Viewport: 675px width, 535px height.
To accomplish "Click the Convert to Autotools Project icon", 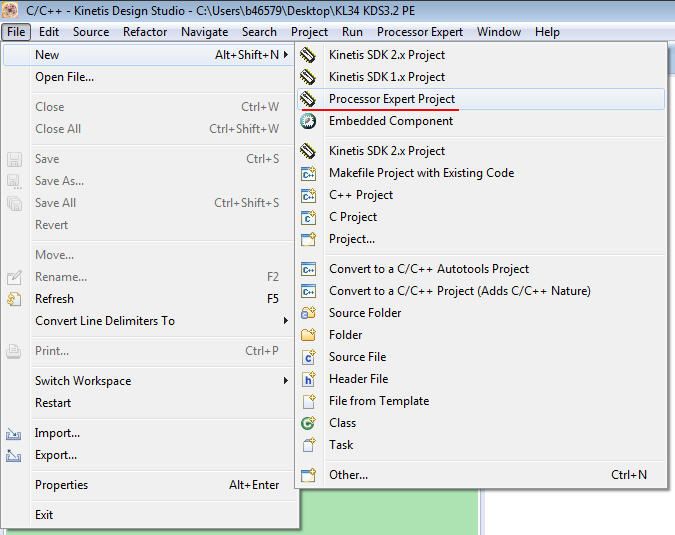I will click(308, 269).
